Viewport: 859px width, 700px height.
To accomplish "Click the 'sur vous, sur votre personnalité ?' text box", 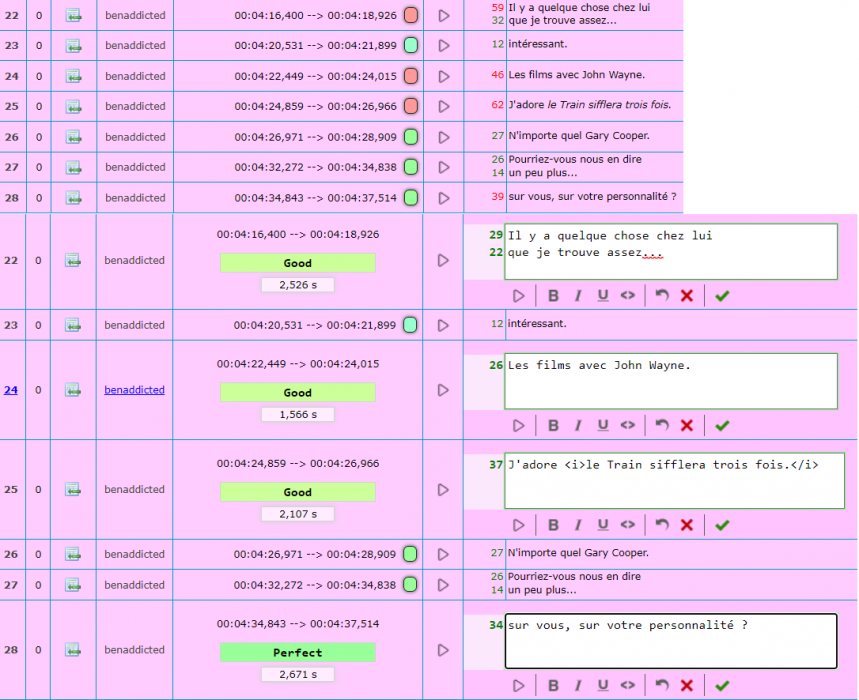I will (x=670, y=640).
